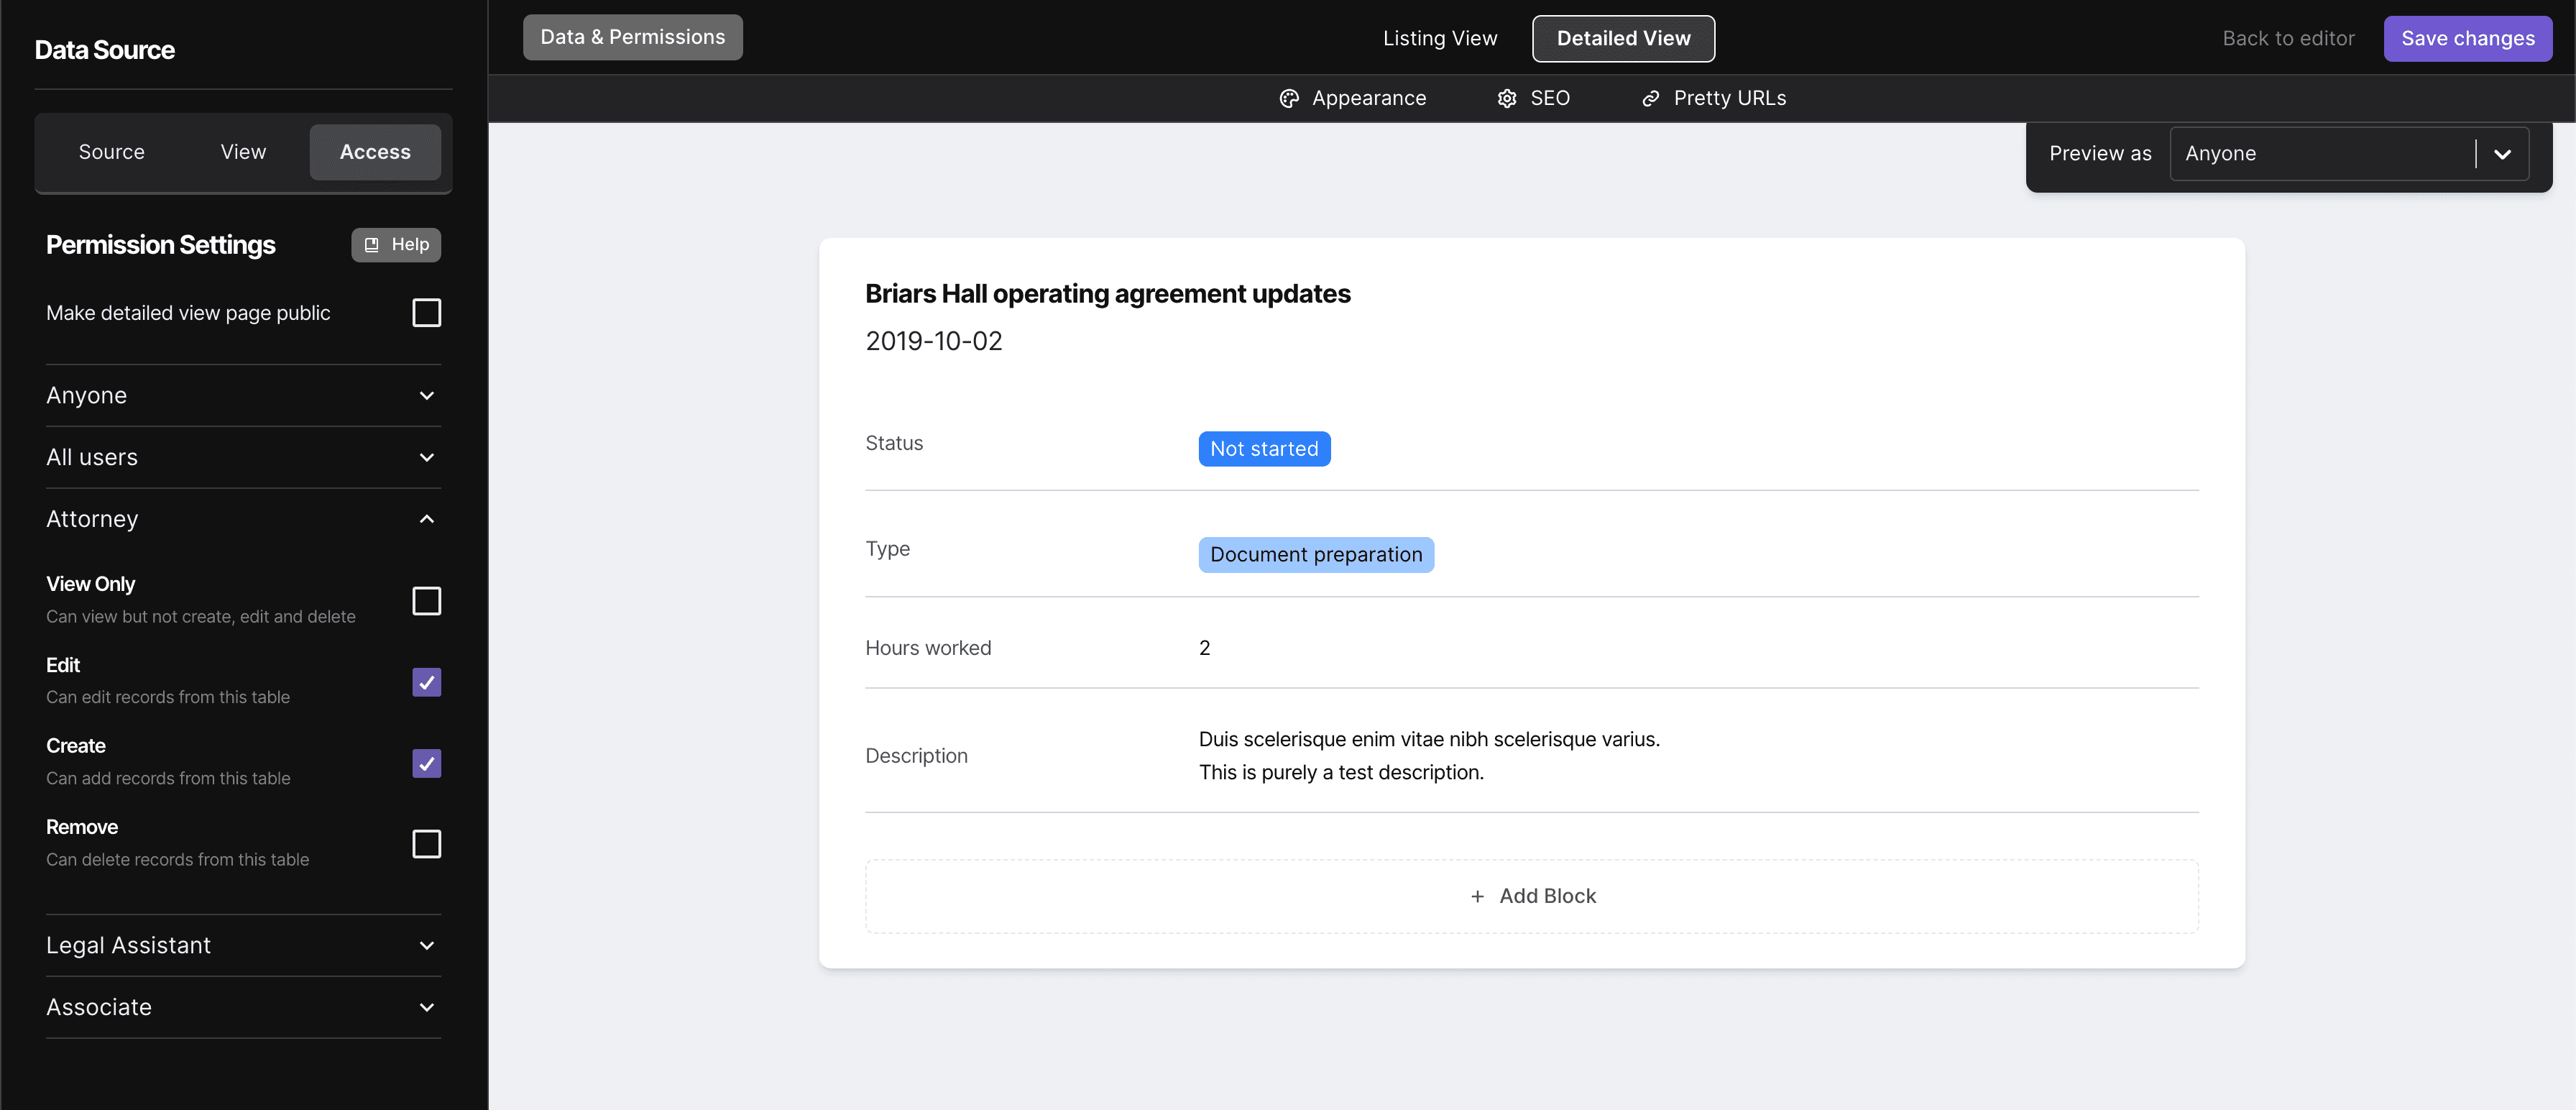This screenshot has height=1110, width=2576.
Task: Collapse the Attorney permission section
Action: (x=243, y=519)
